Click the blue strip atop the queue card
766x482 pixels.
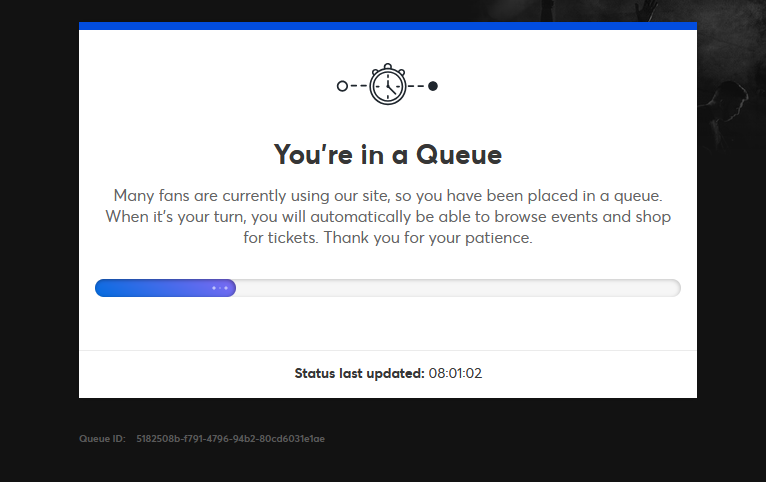(387, 26)
